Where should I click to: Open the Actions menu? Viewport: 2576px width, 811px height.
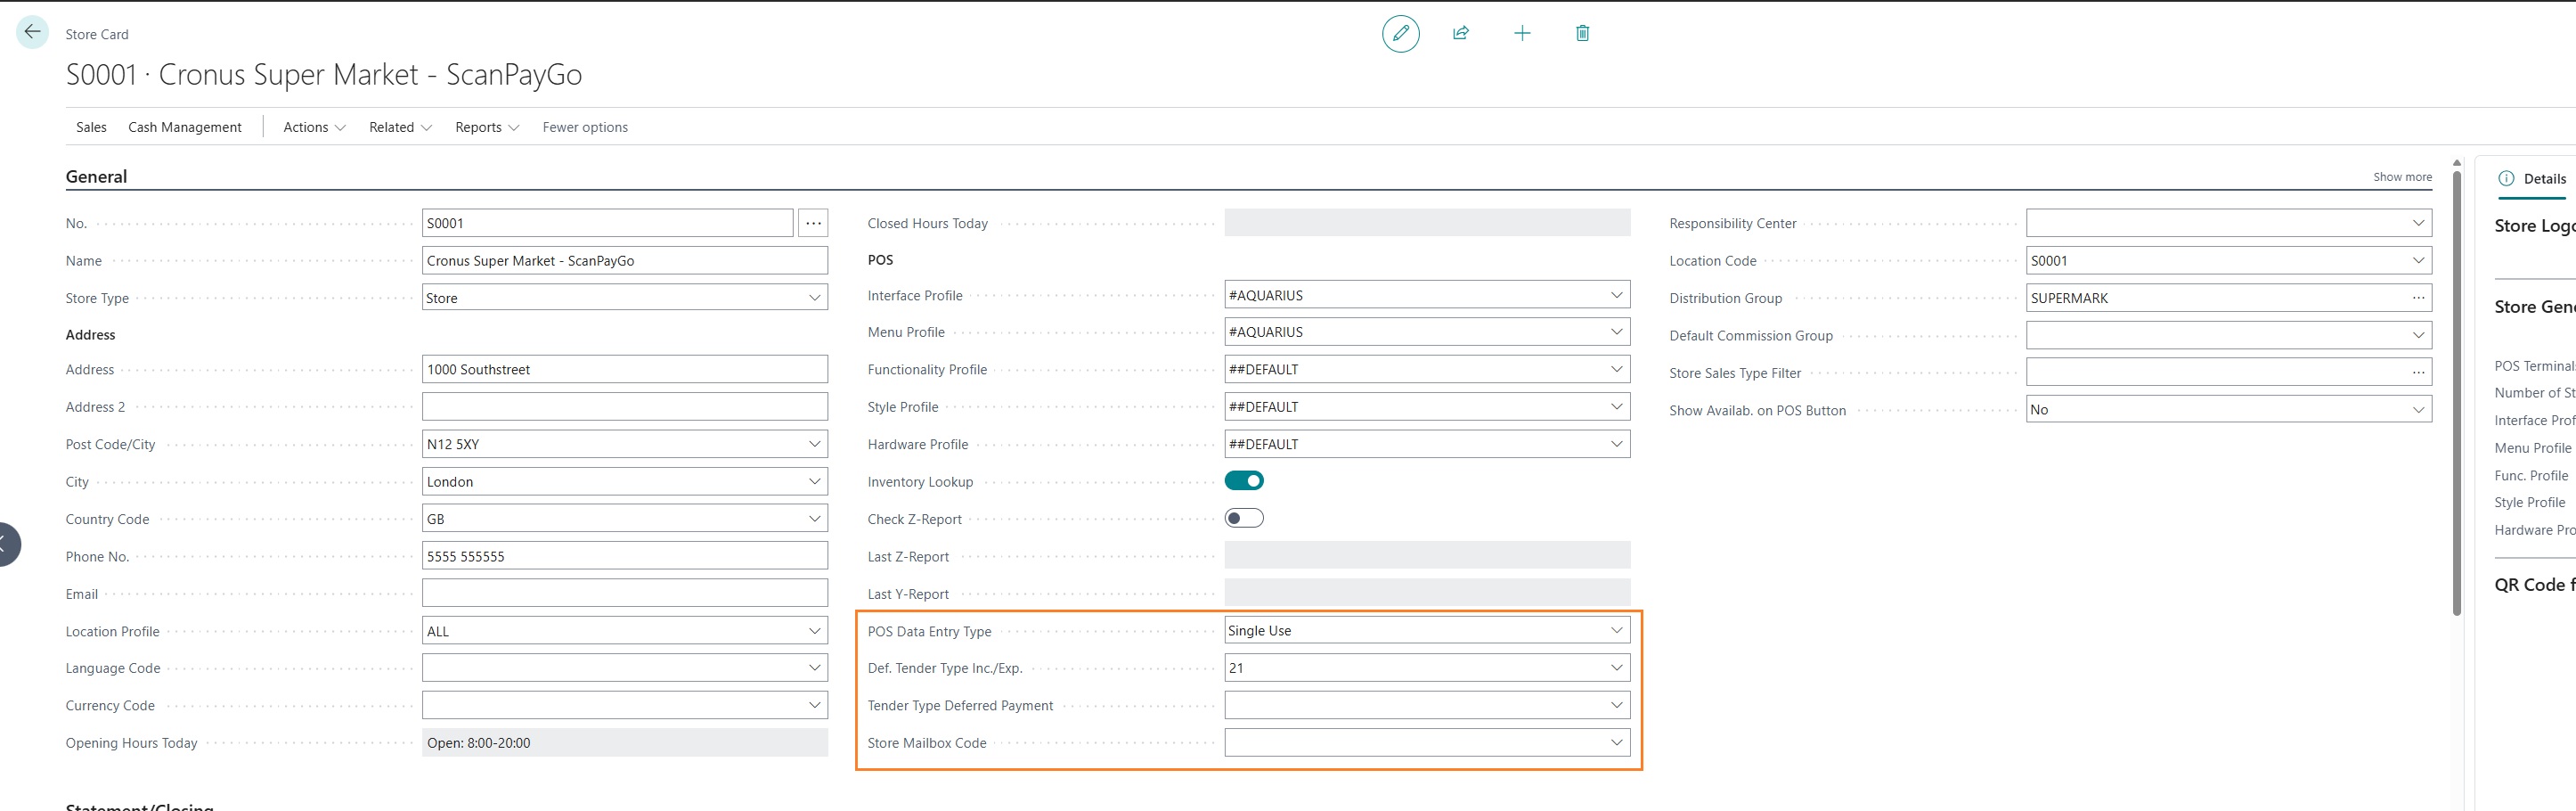[314, 127]
